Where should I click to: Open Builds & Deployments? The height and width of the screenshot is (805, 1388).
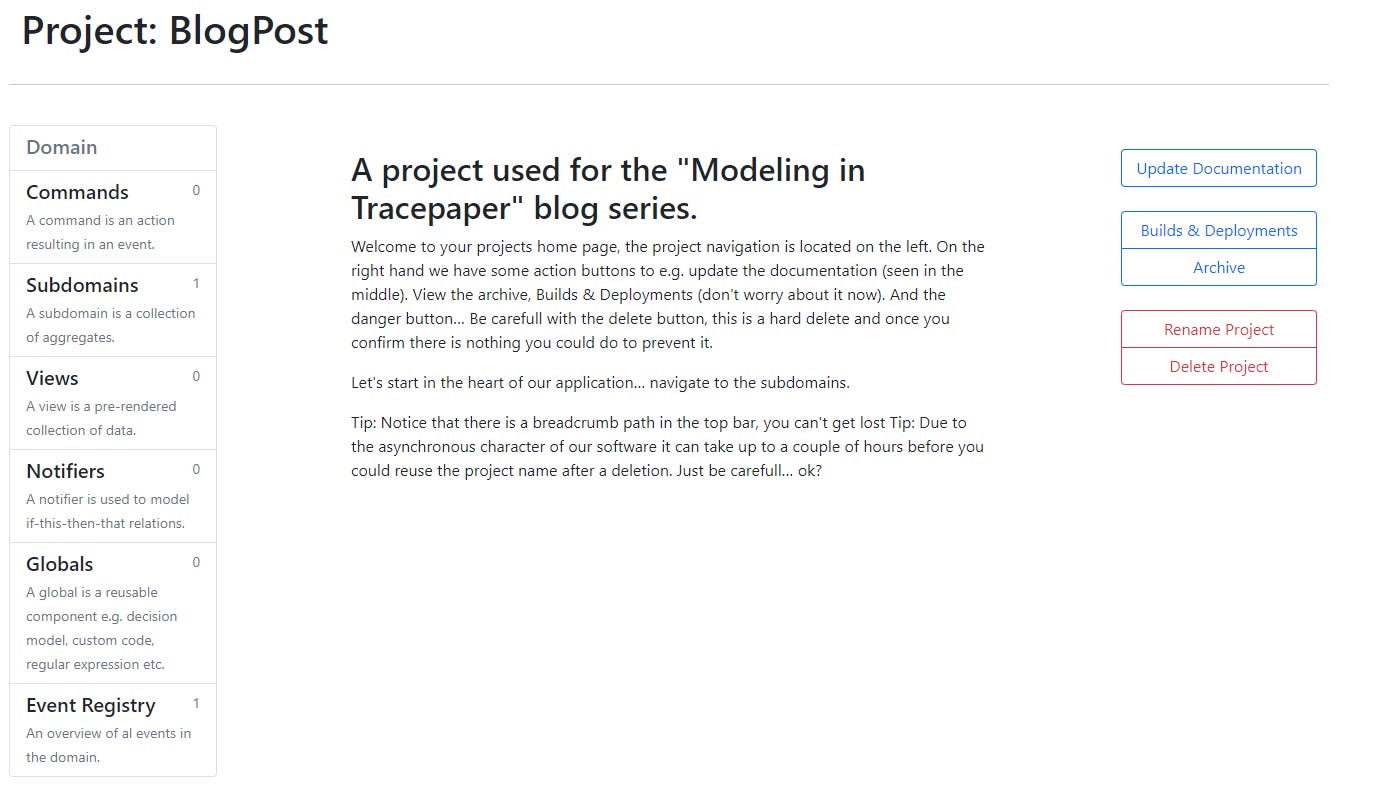point(1218,230)
